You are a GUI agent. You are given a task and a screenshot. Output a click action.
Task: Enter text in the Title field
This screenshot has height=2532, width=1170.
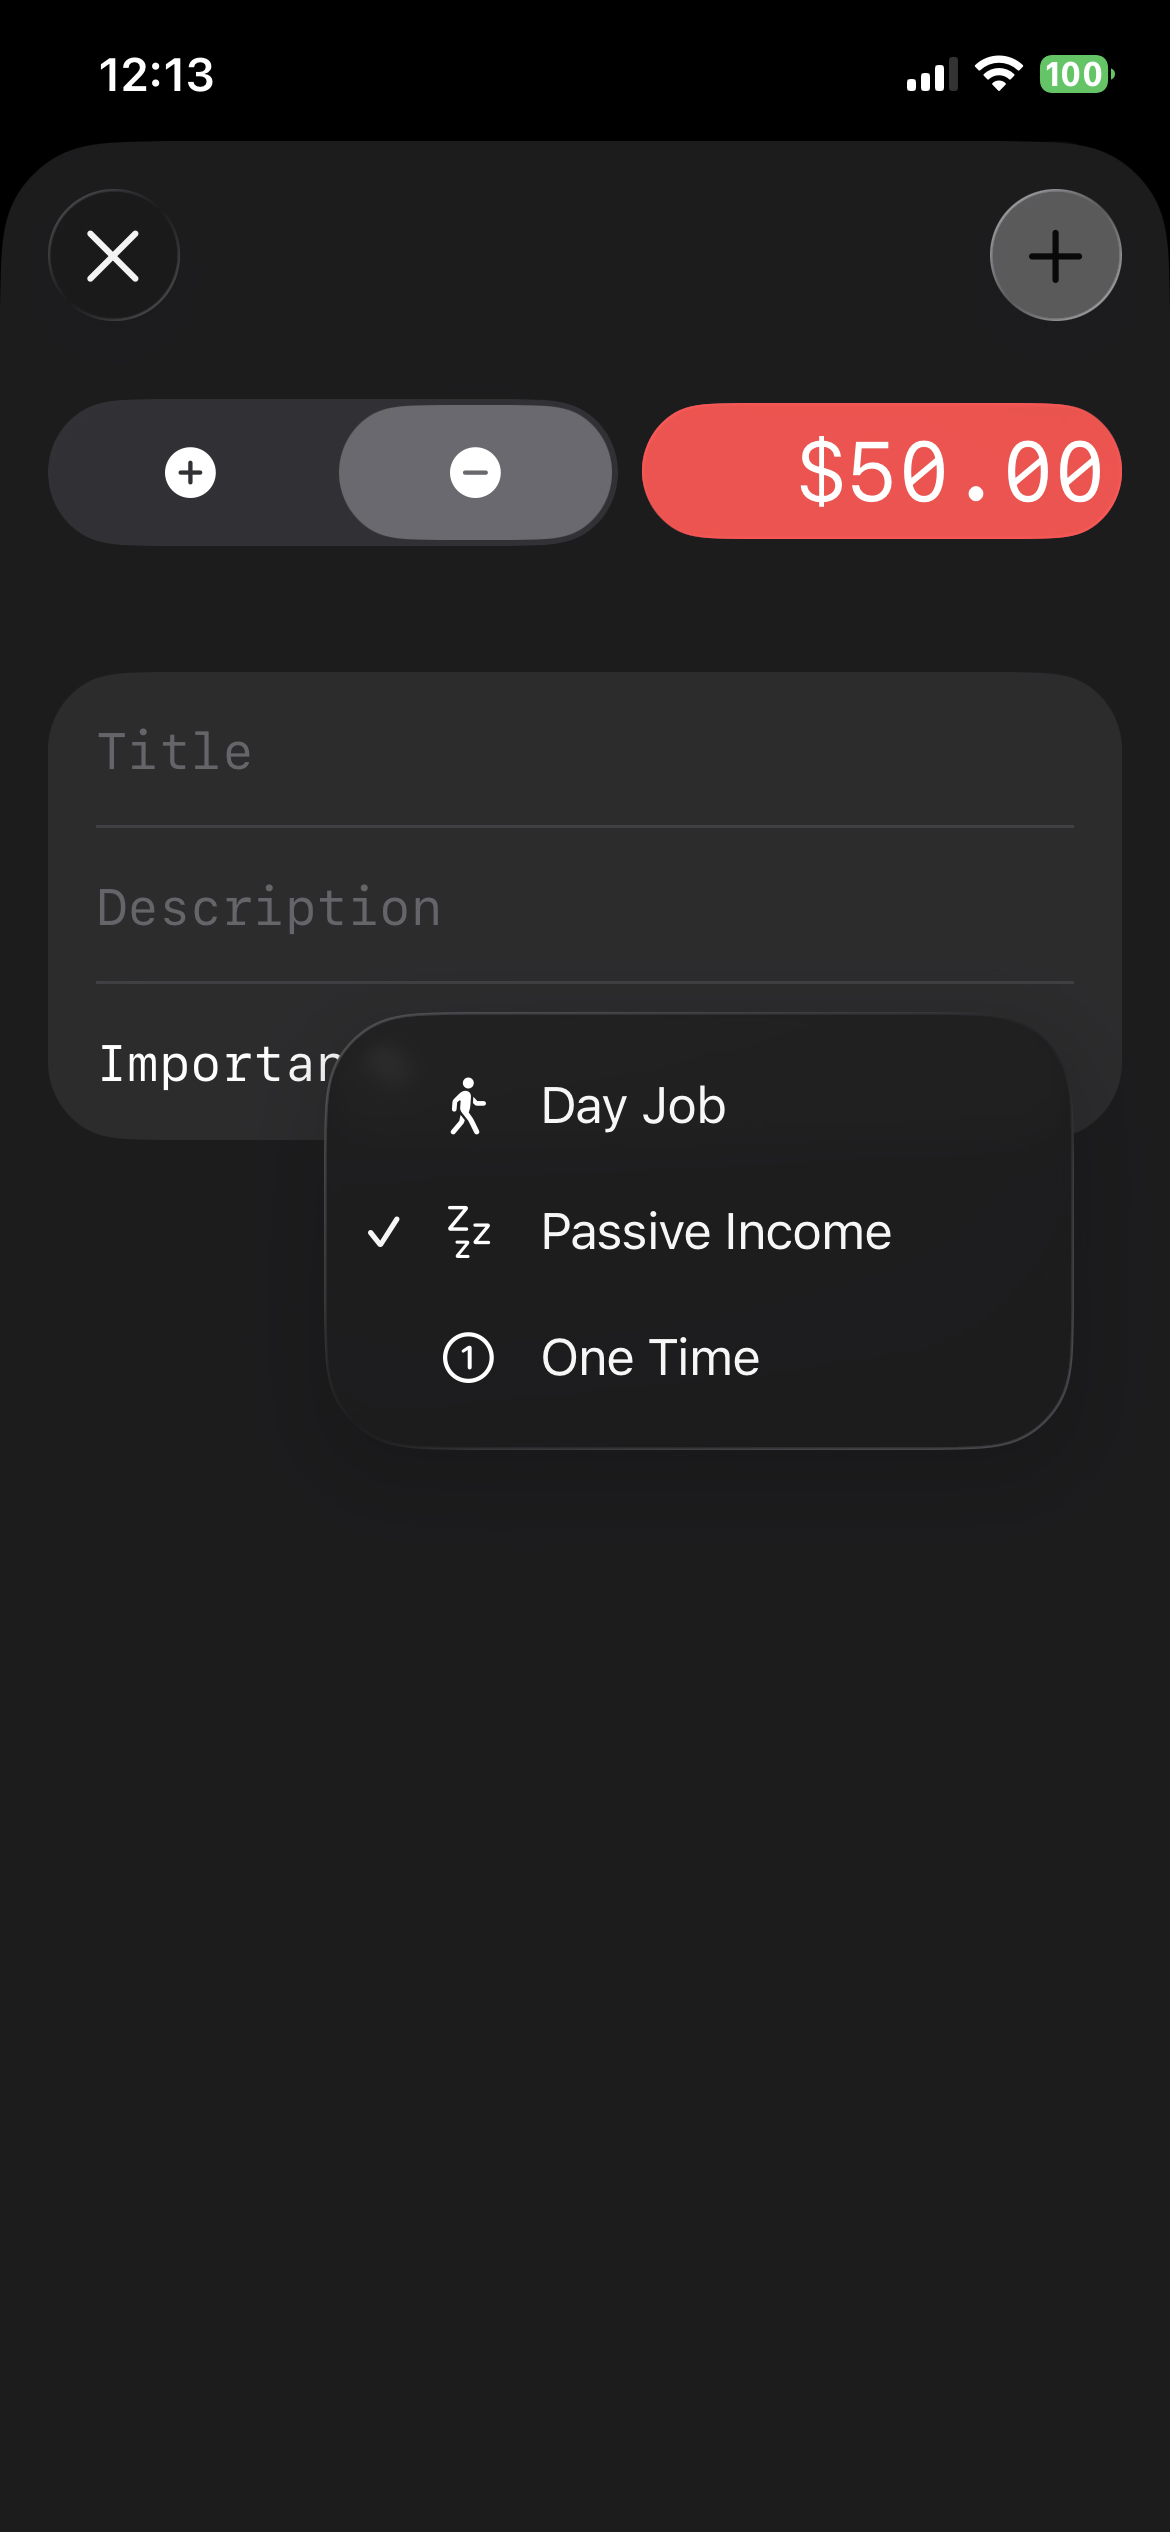click(584, 751)
